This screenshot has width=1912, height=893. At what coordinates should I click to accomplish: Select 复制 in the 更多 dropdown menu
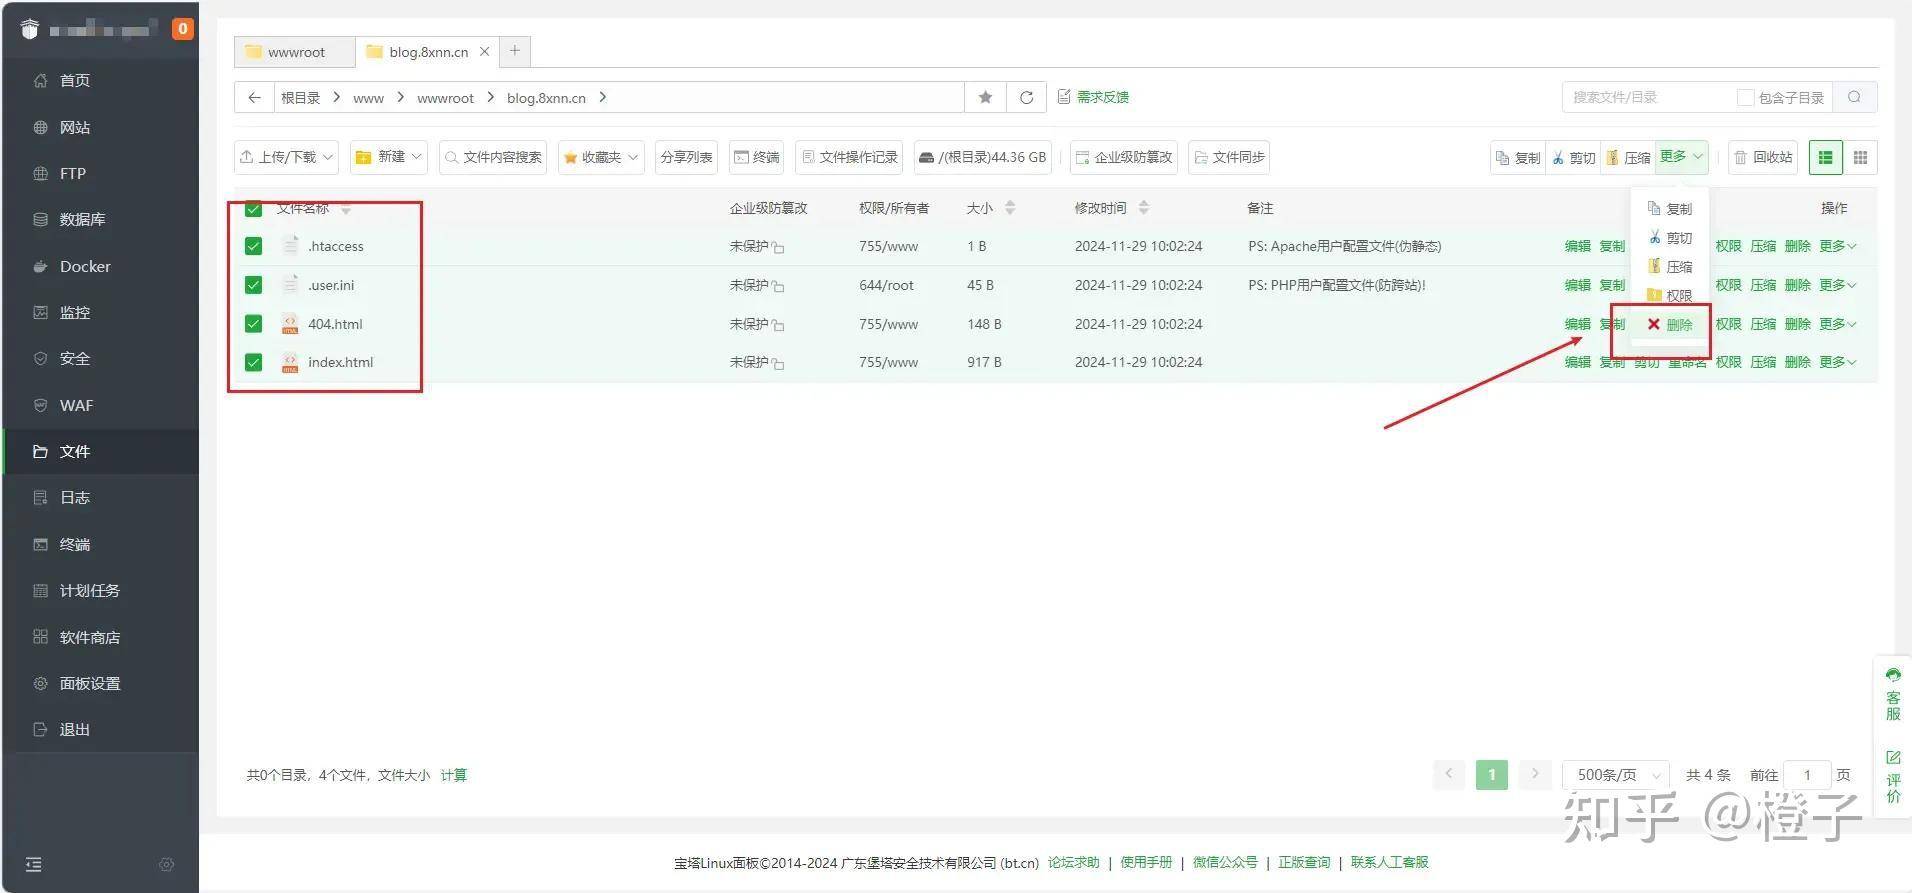[1670, 208]
